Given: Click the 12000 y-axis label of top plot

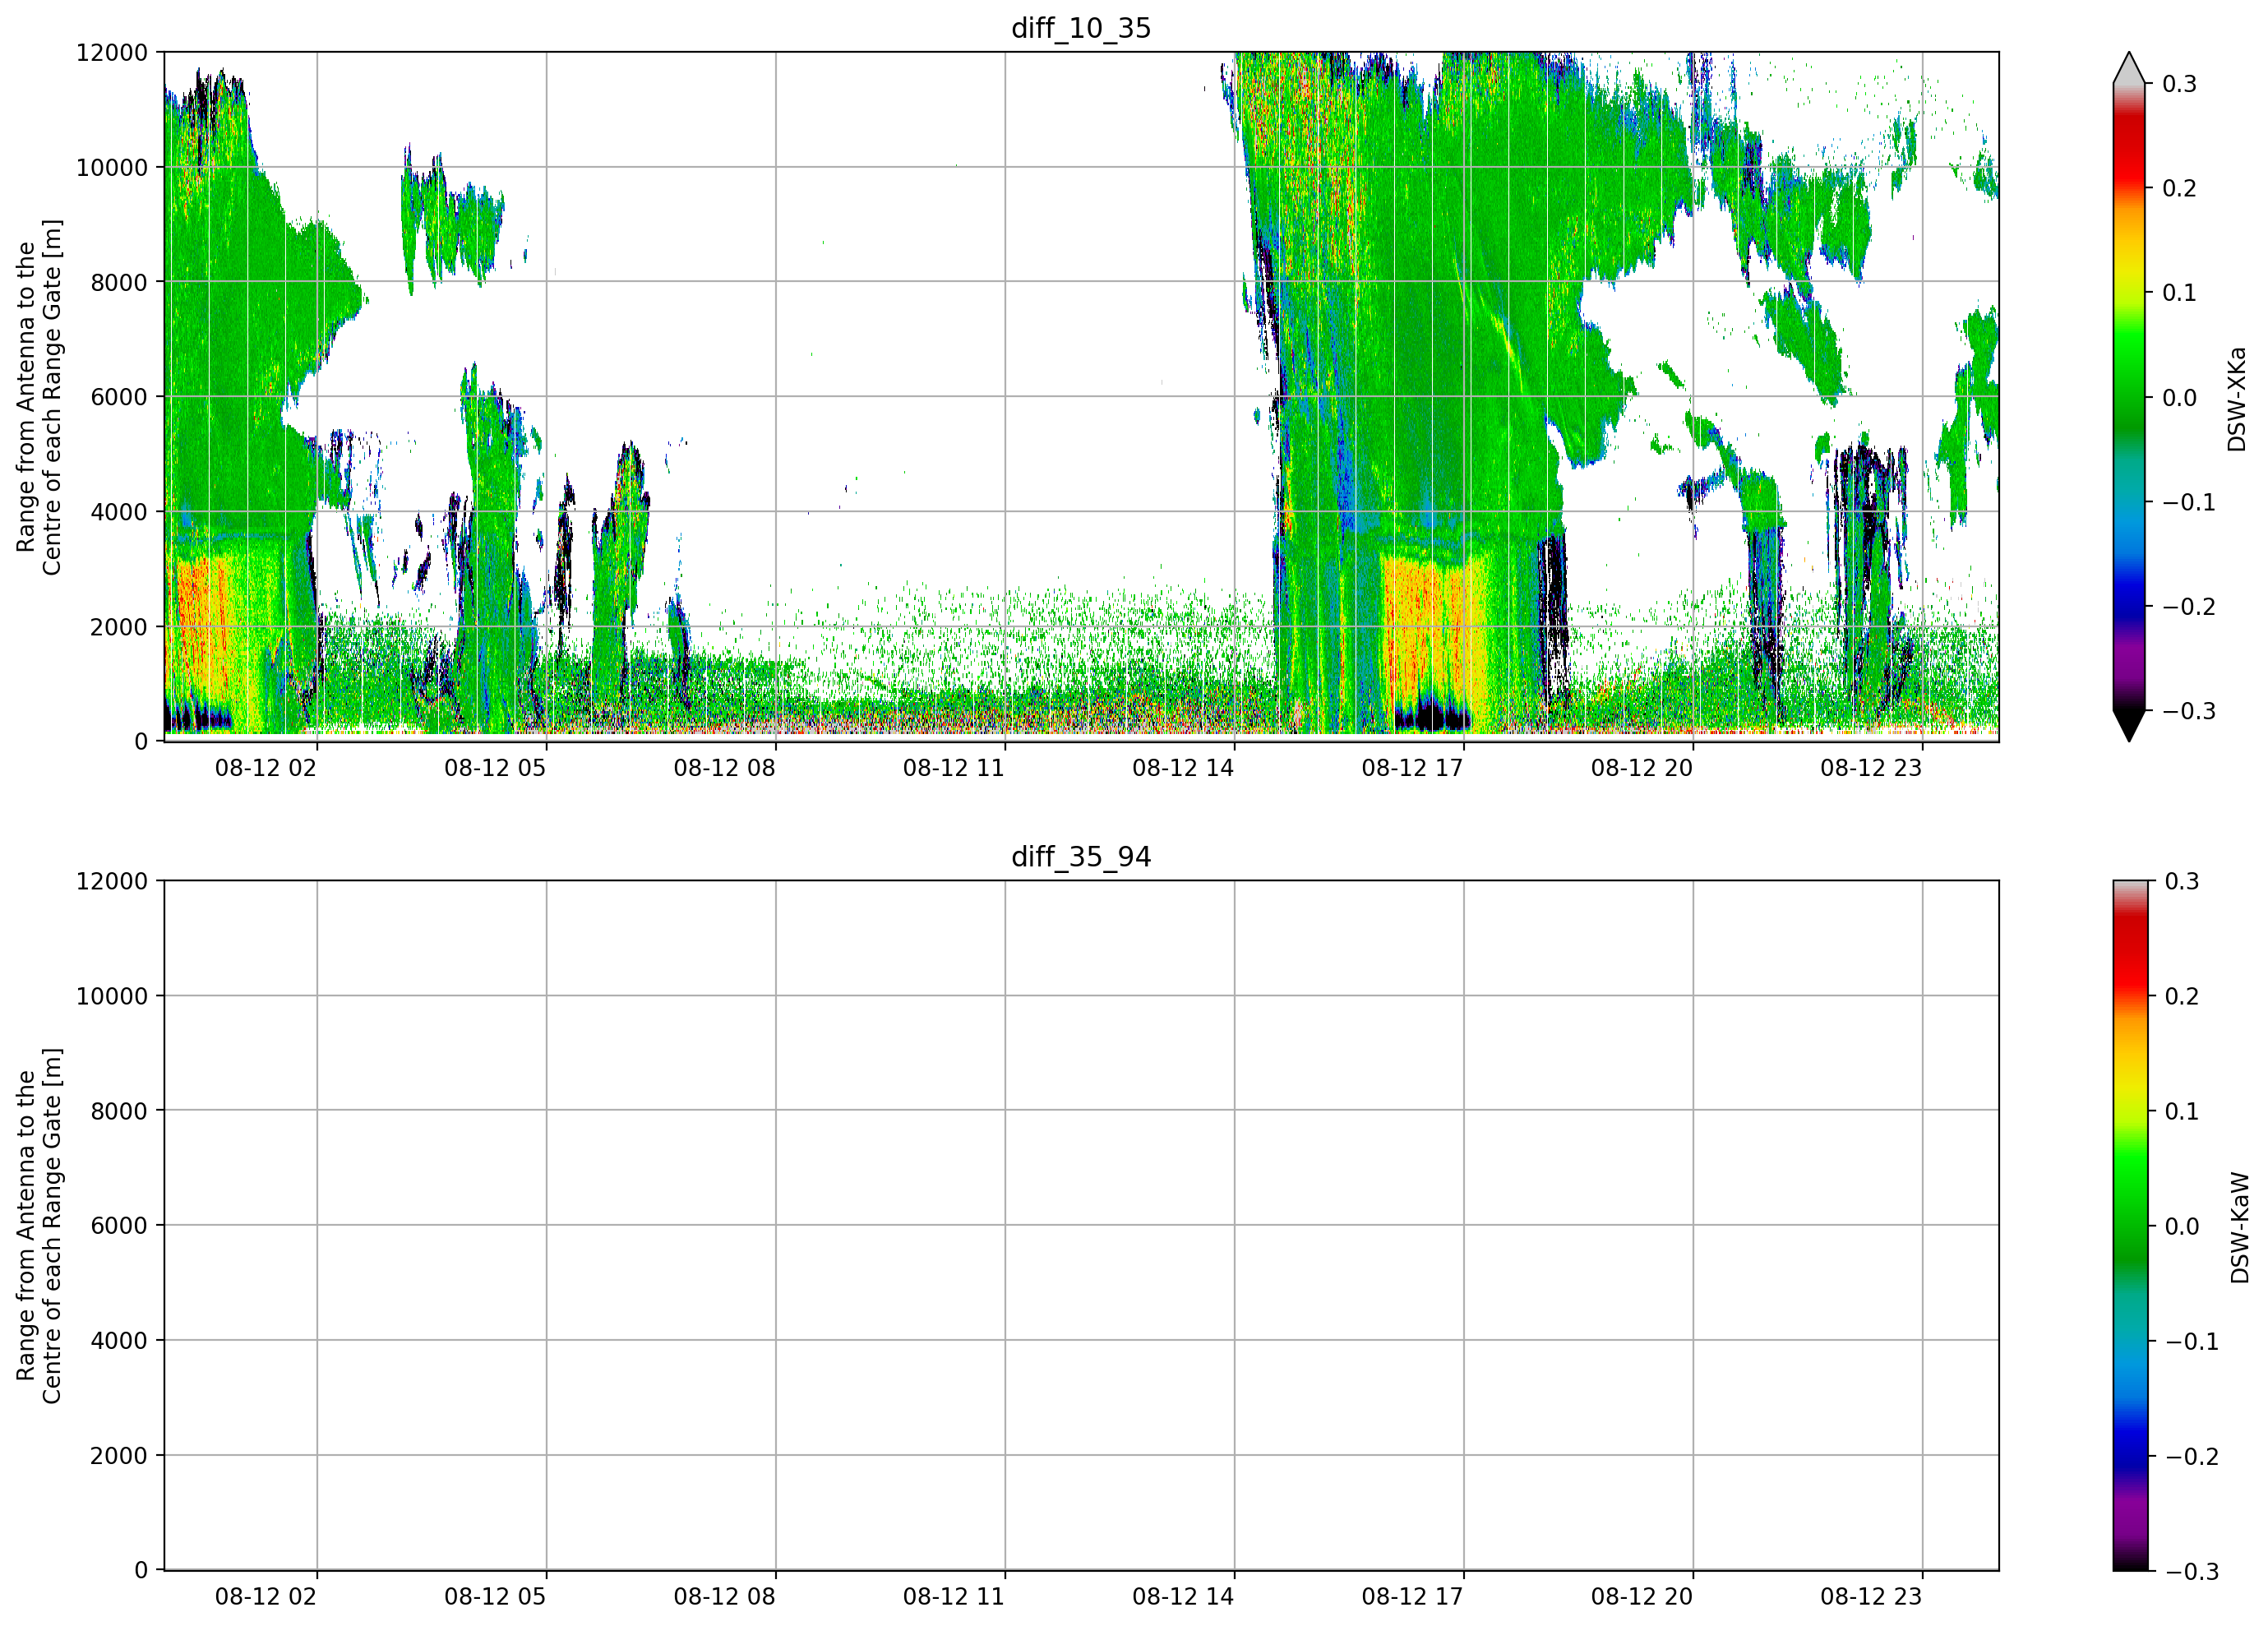Looking at the screenshot, I should point(111,53).
